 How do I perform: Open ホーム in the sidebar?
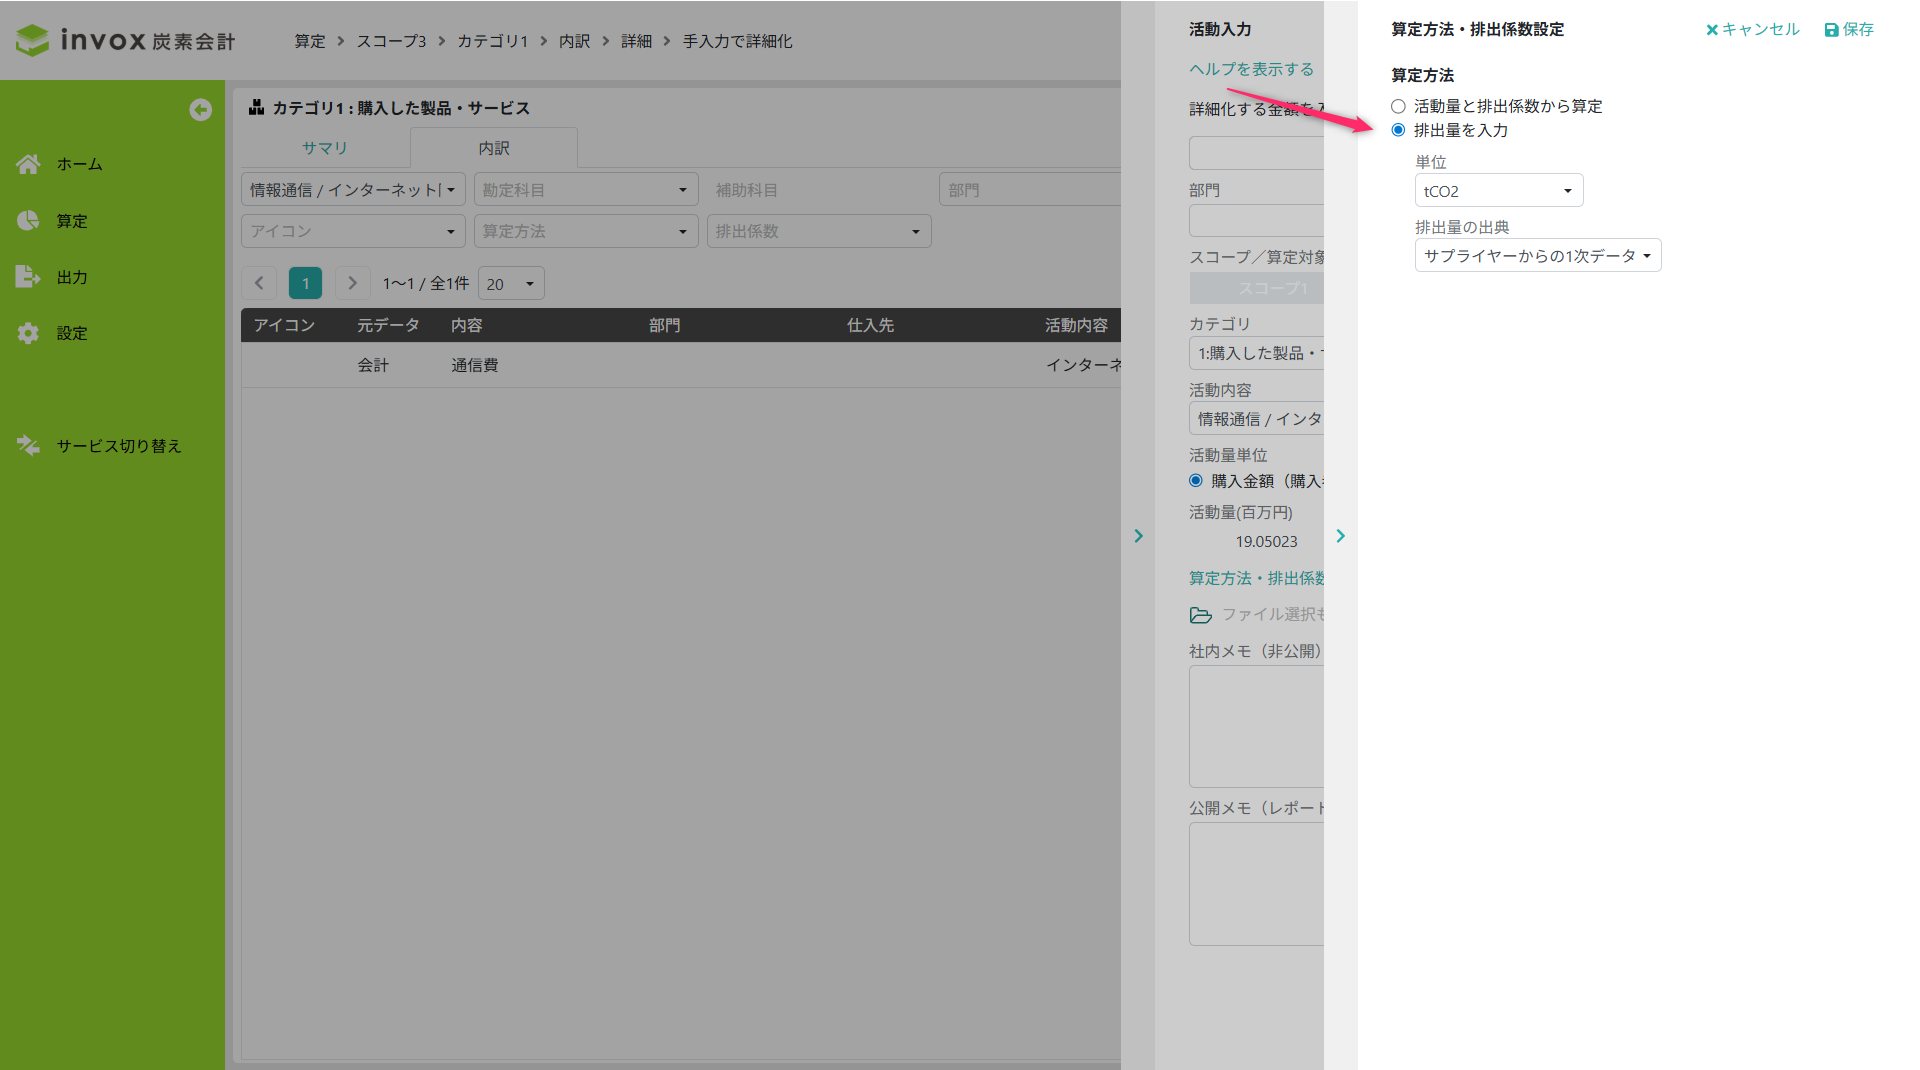click(80, 164)
